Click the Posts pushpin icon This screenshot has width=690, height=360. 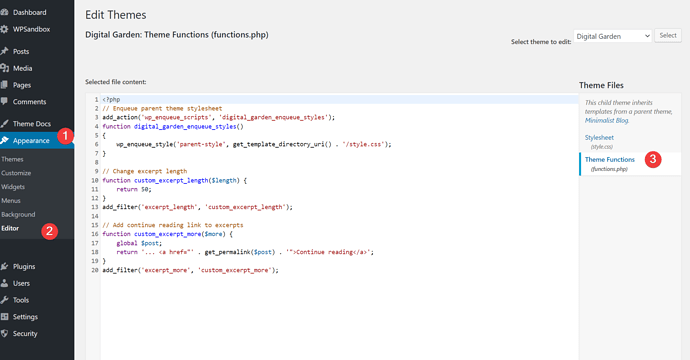pos(4,51)
